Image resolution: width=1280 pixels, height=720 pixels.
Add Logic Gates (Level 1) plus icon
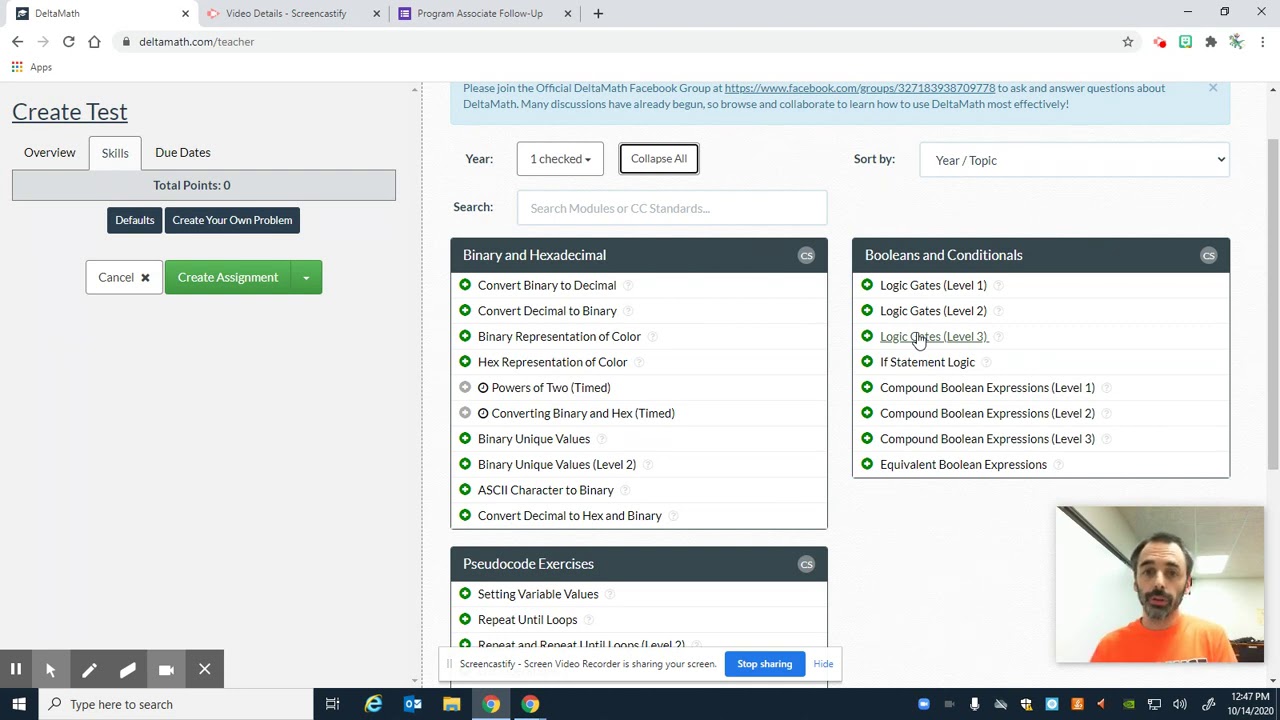click(x=867, y=285)
